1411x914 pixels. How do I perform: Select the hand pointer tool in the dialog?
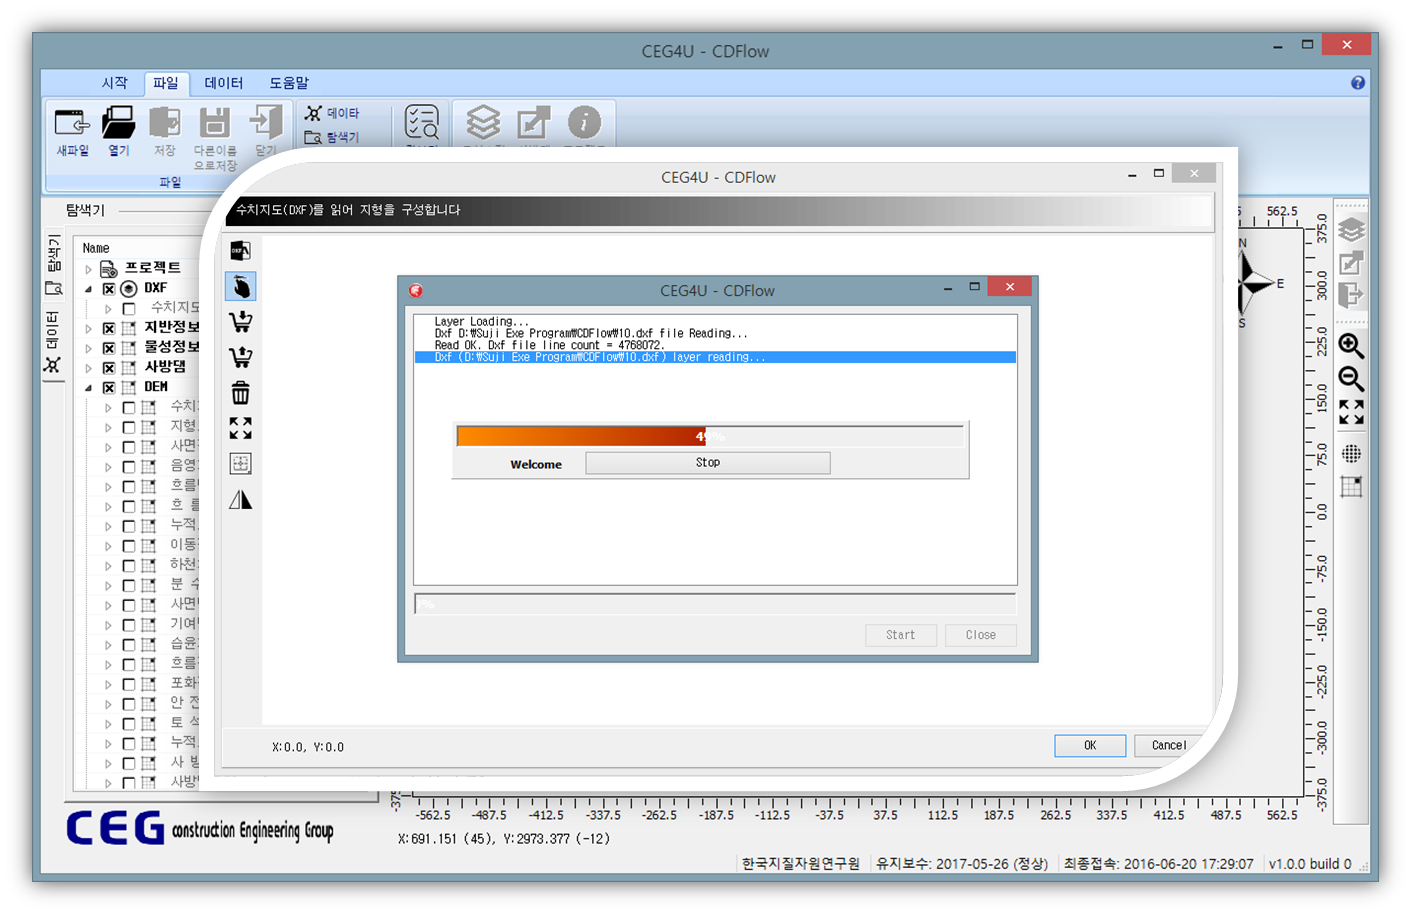241,287
